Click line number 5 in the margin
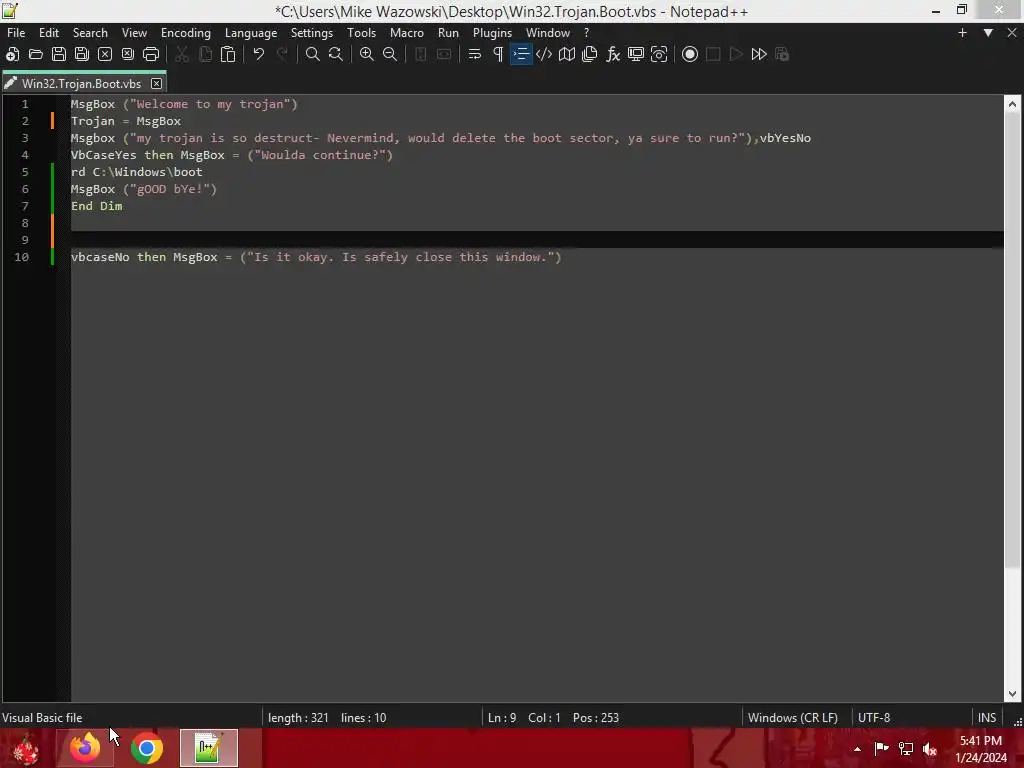 [25, 172]
